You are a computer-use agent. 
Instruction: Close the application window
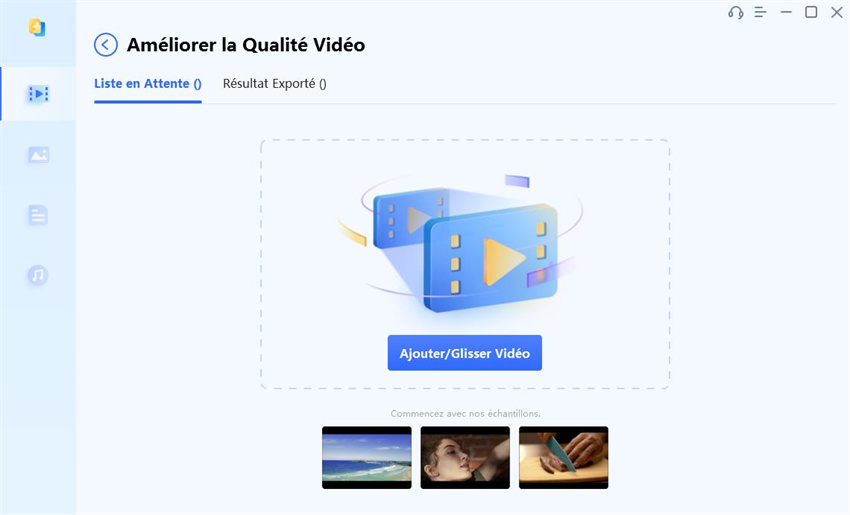pyautogui.click(x=836, y=12)
